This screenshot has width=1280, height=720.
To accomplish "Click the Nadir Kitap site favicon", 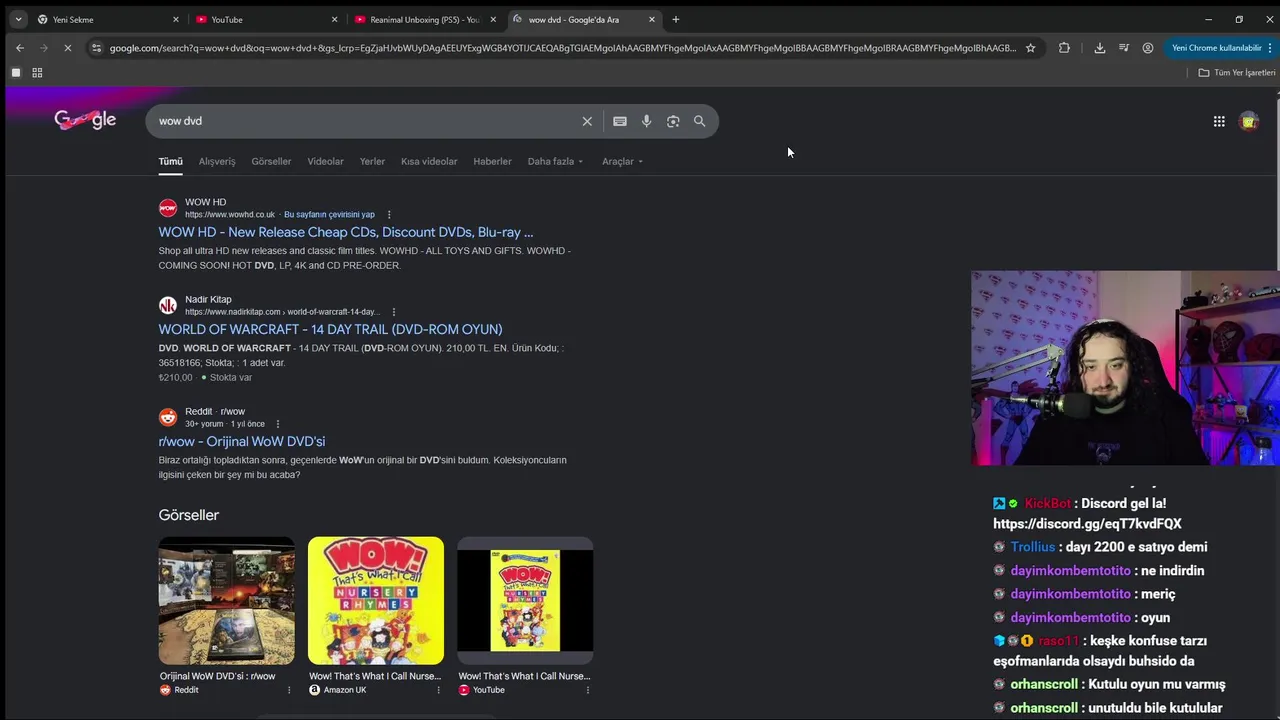I will pos(168,305).
